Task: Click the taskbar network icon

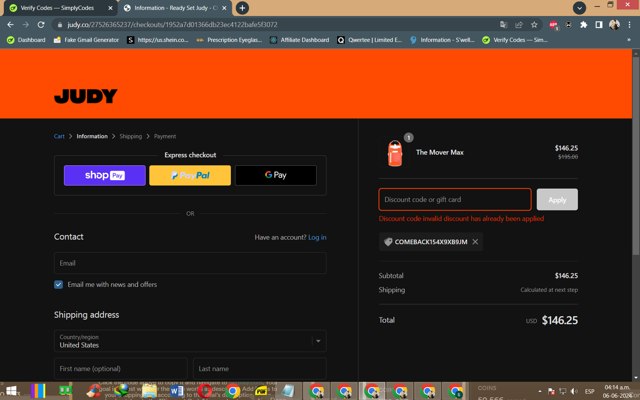Action: pyautogui.click(x=563, y=391)
